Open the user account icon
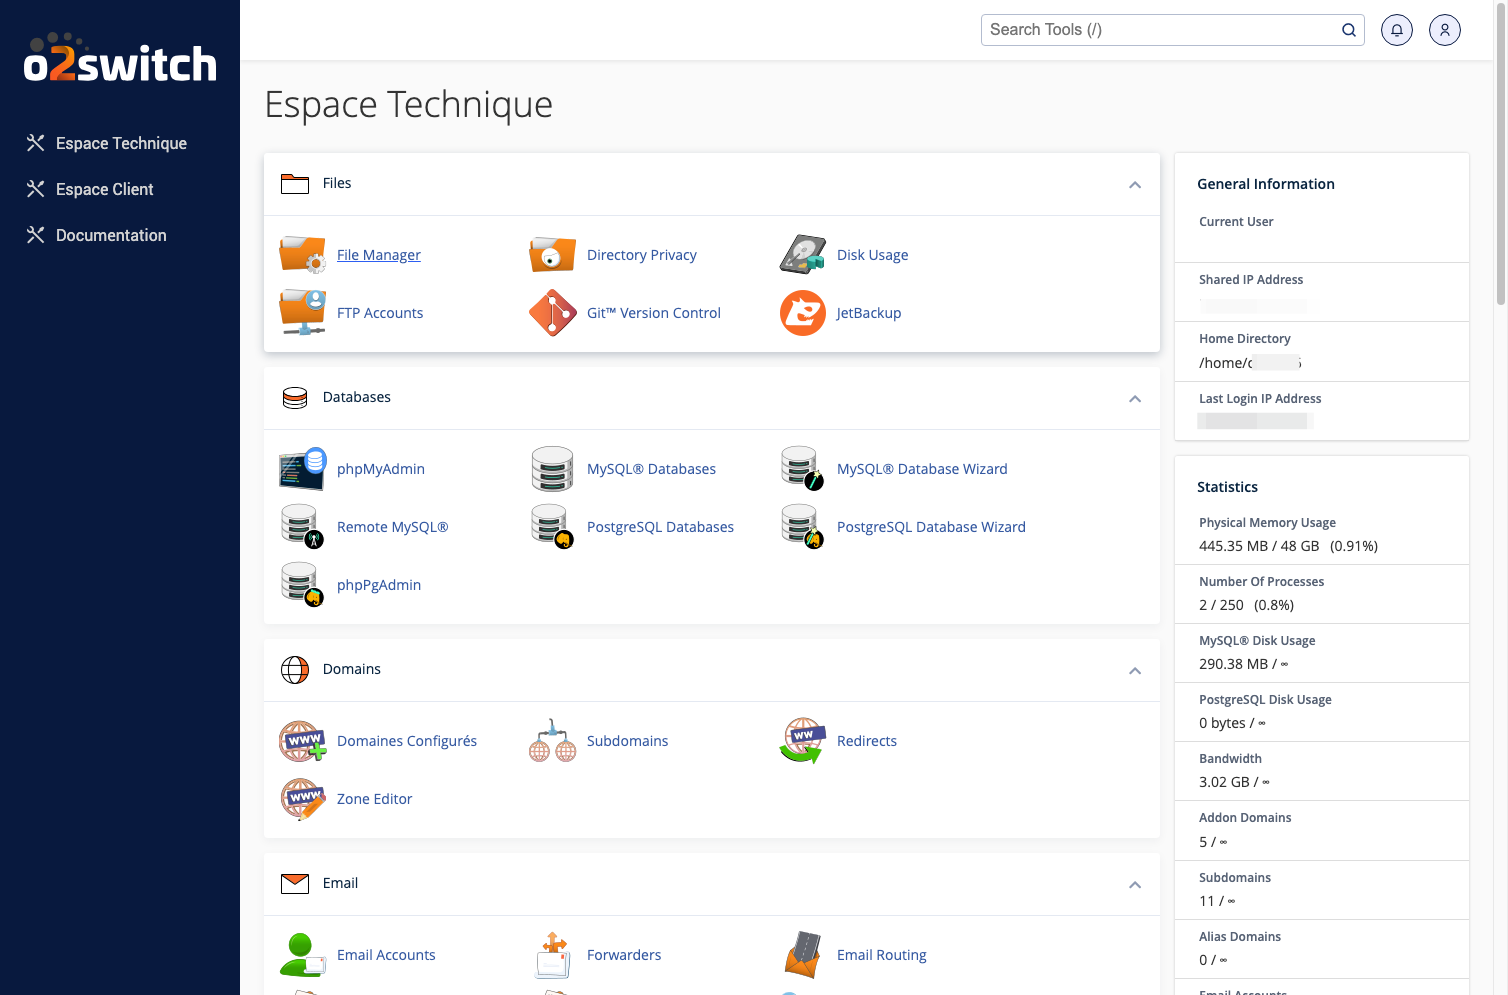Screen dimensions: 1508x995 coord(1445,30)
